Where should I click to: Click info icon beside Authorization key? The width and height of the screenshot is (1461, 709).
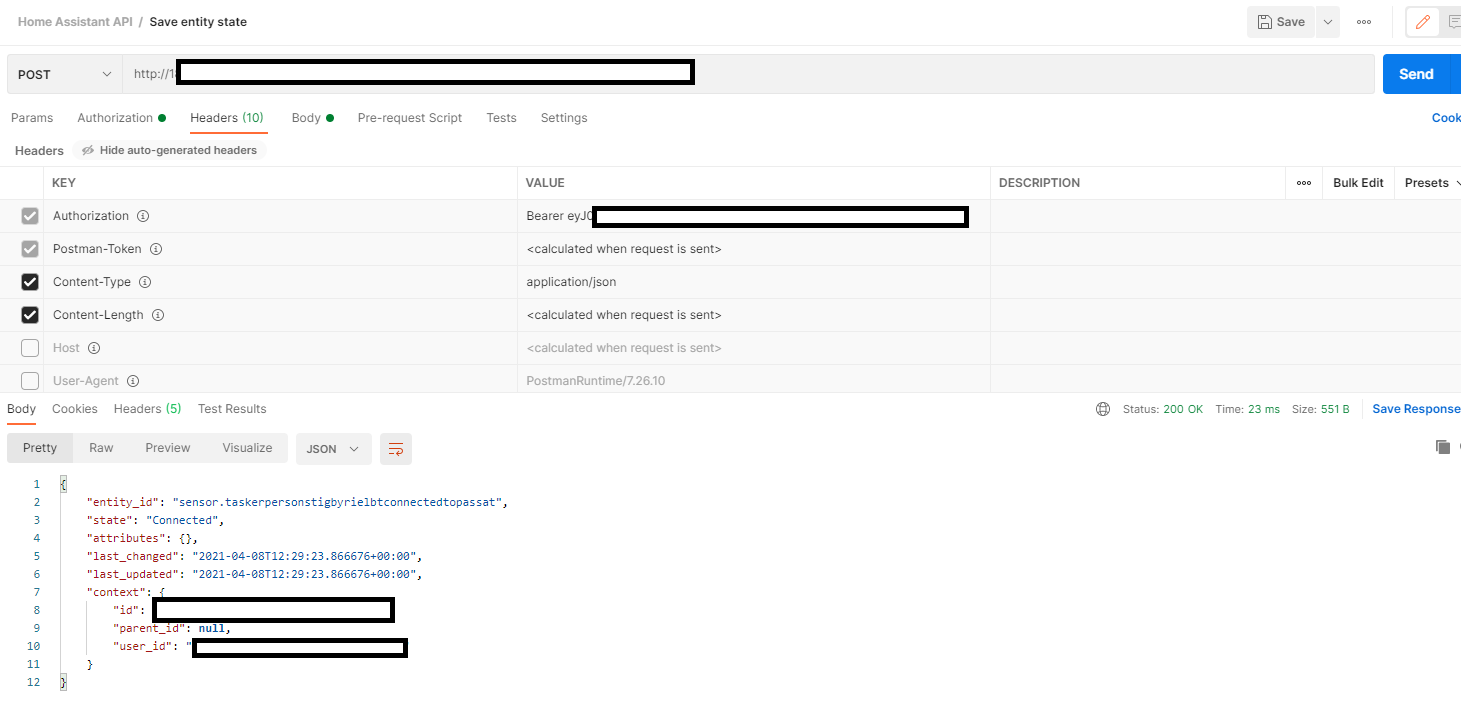coord(143,216)
